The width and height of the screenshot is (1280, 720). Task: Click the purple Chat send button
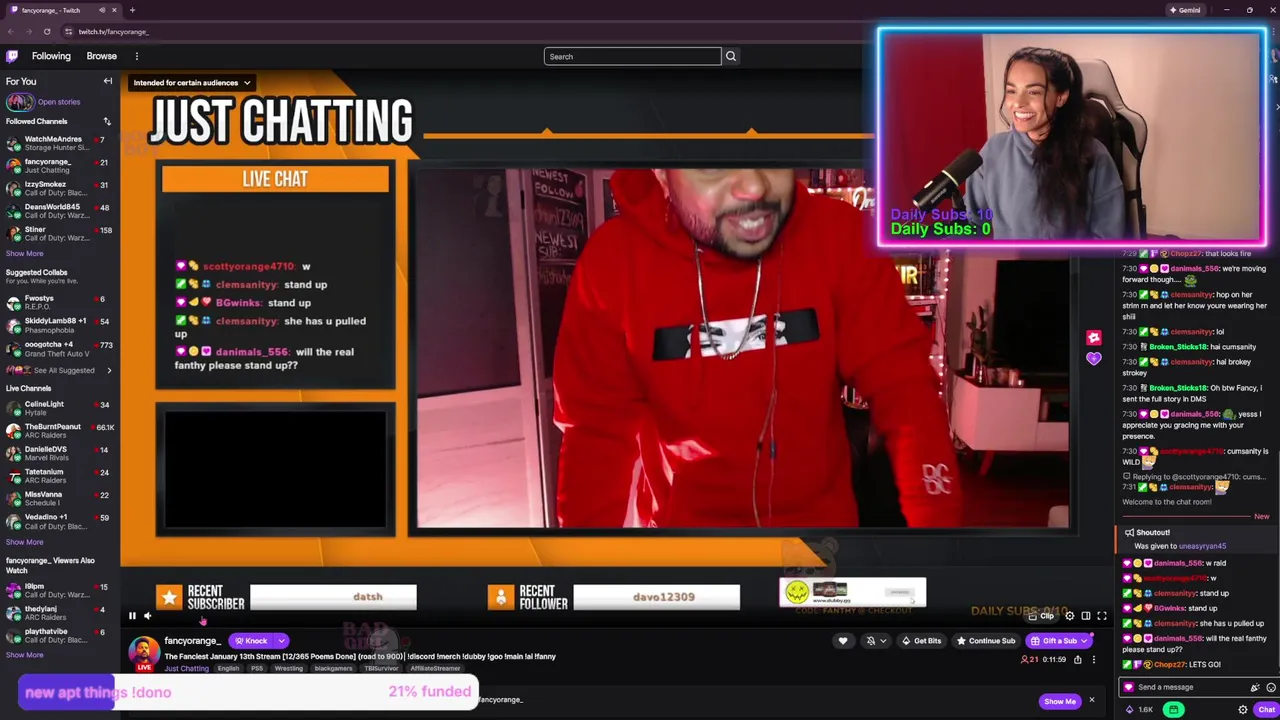(x=1266, y=710)
